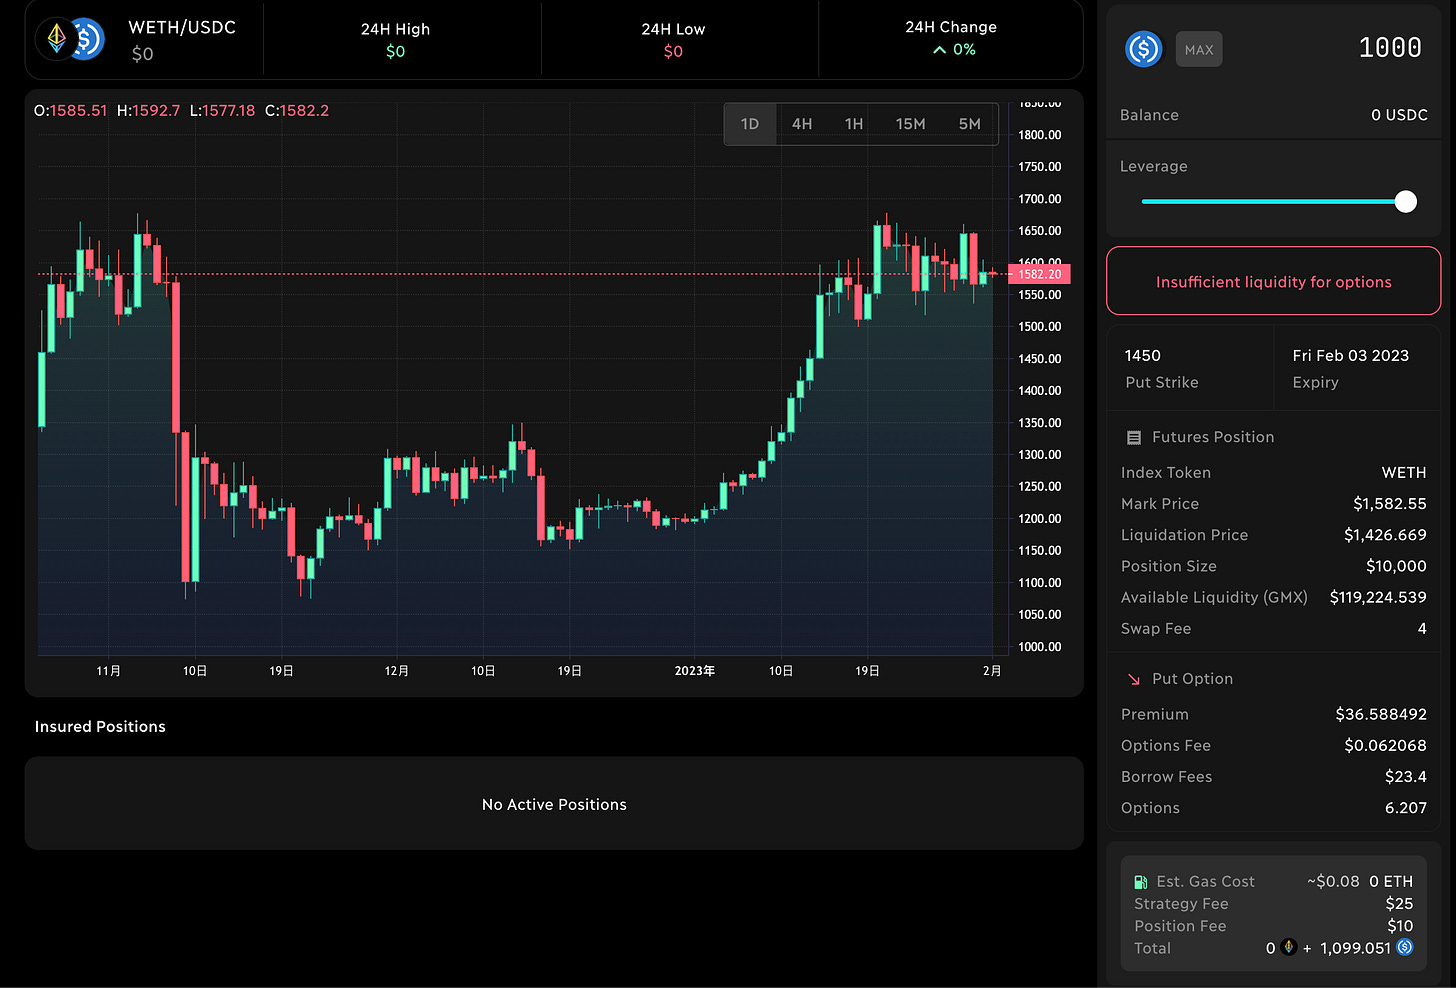Viewport: 1456px width, 988px height.
Task: Click the Leverage slider handle
Action: pos(1406,202)
